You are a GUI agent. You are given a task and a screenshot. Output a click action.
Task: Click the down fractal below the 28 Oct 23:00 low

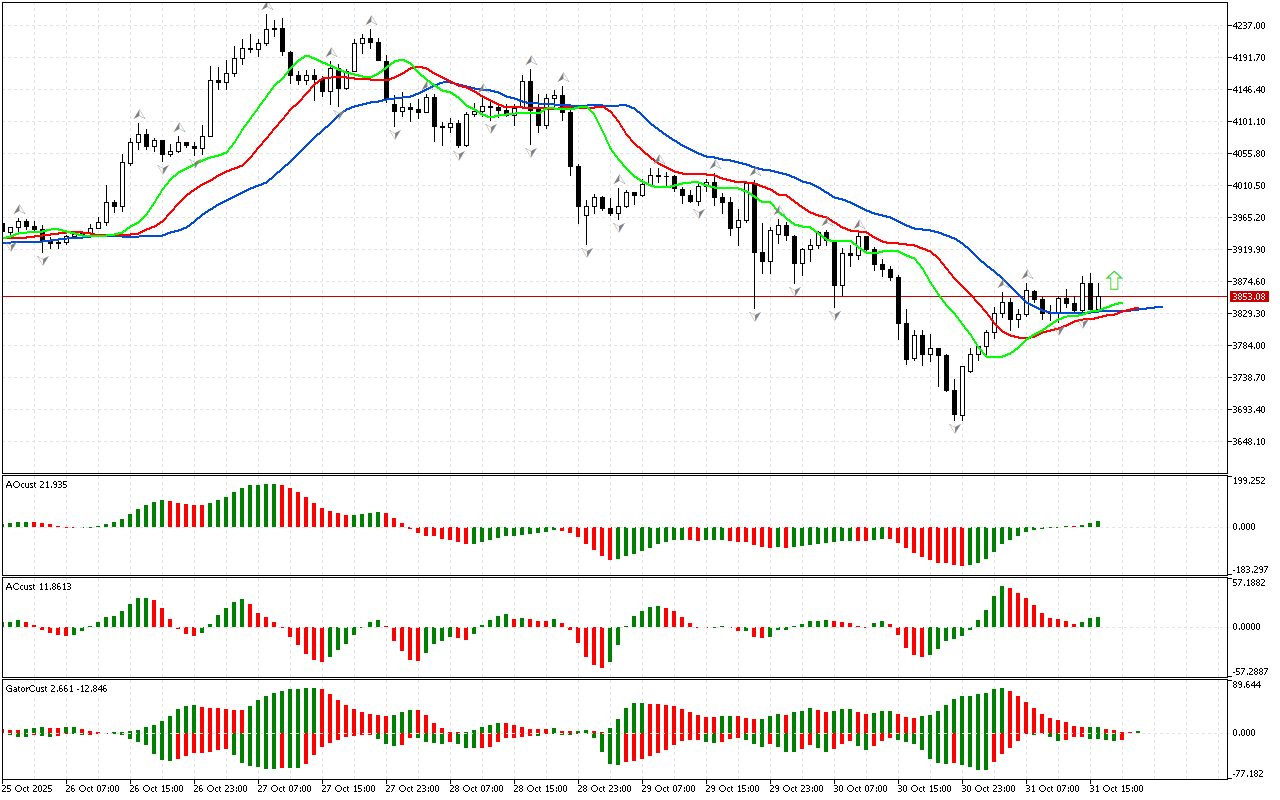tap(587, 251)
